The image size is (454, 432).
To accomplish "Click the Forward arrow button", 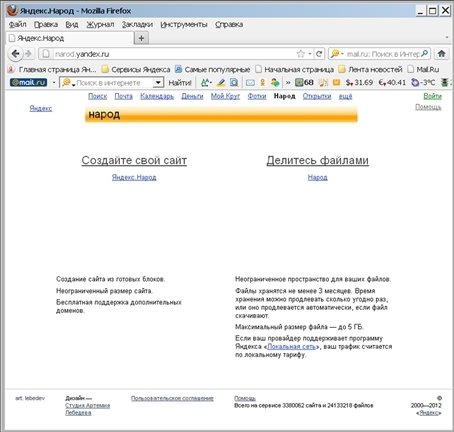I will (x=29, y=54).
